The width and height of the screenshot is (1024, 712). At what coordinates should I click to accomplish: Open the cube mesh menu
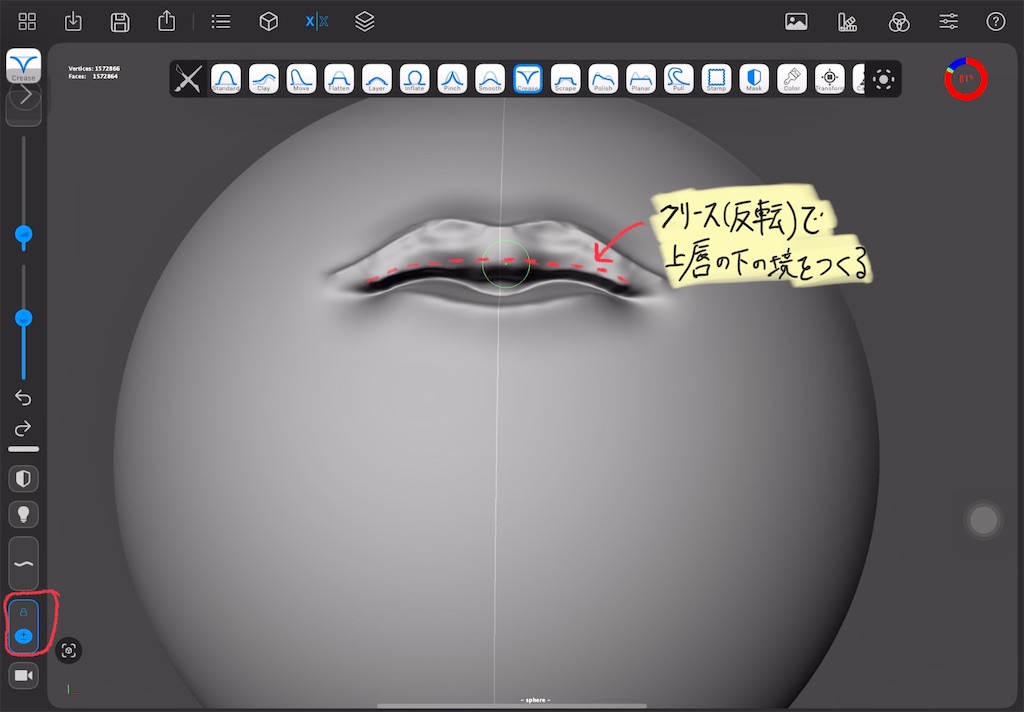tap(268, 22)
